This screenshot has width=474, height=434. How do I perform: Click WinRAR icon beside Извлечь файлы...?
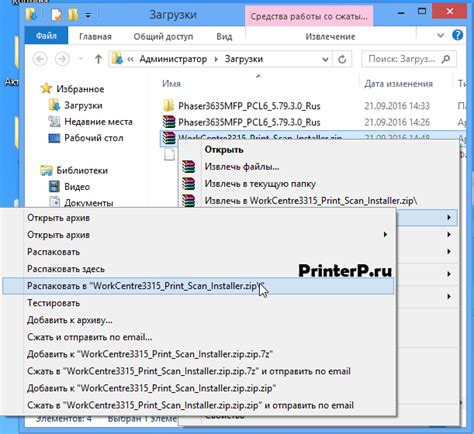(188, 166)
